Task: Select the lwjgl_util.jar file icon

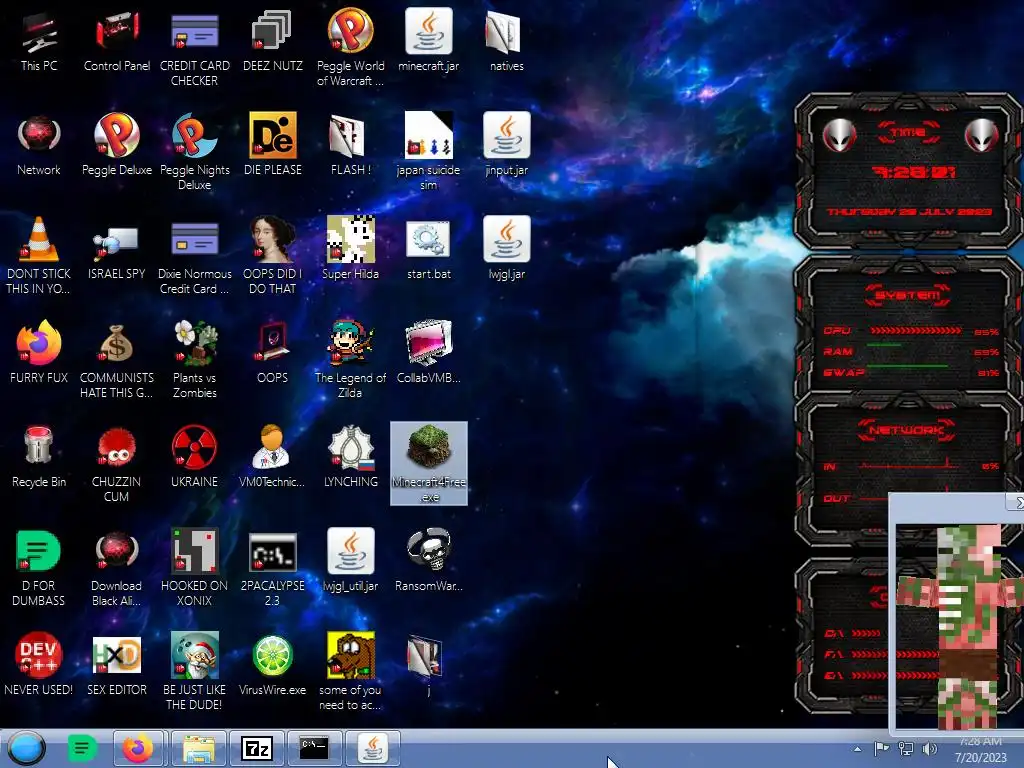Action: pyautogui.click(x=350, y=551)
